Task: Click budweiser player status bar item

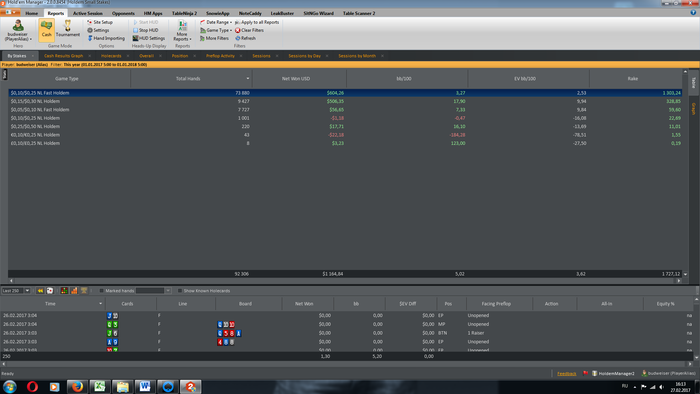Action: click(x=669, y=373)
